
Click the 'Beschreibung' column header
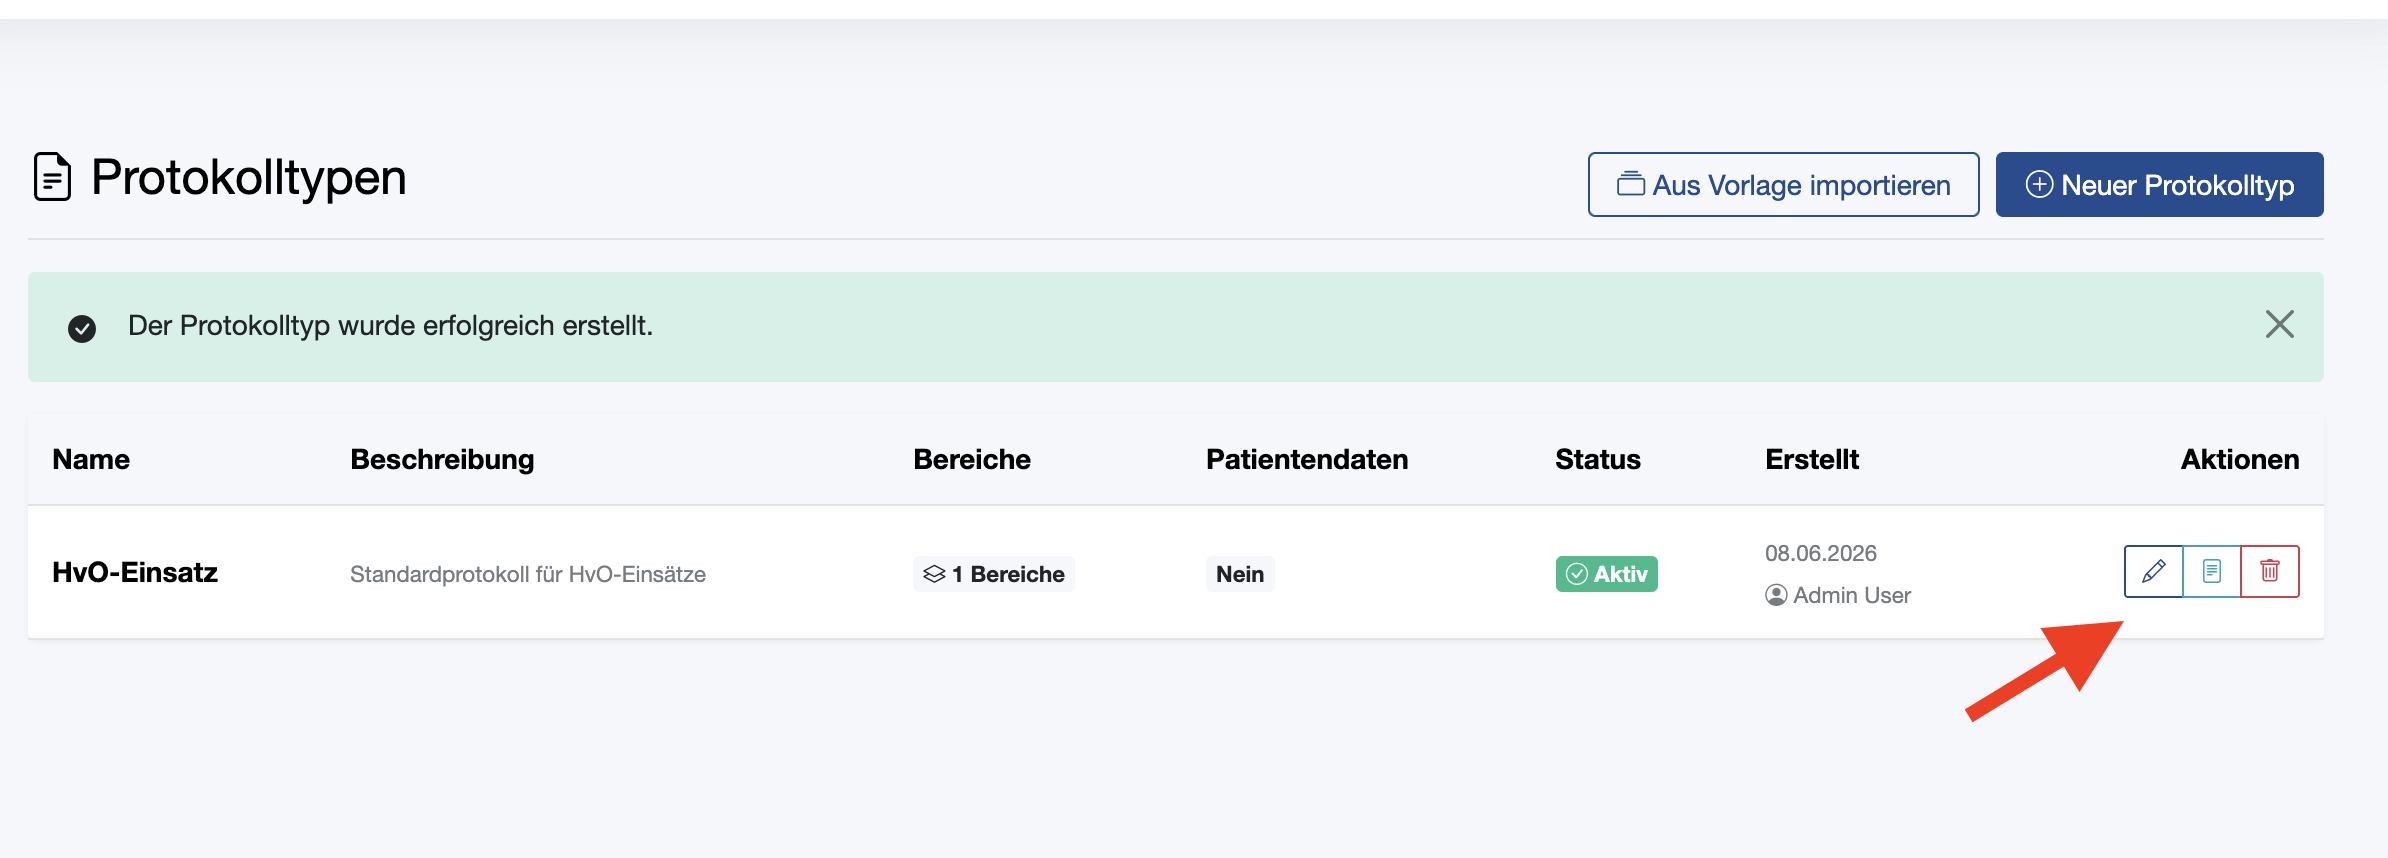coord(442,460)
